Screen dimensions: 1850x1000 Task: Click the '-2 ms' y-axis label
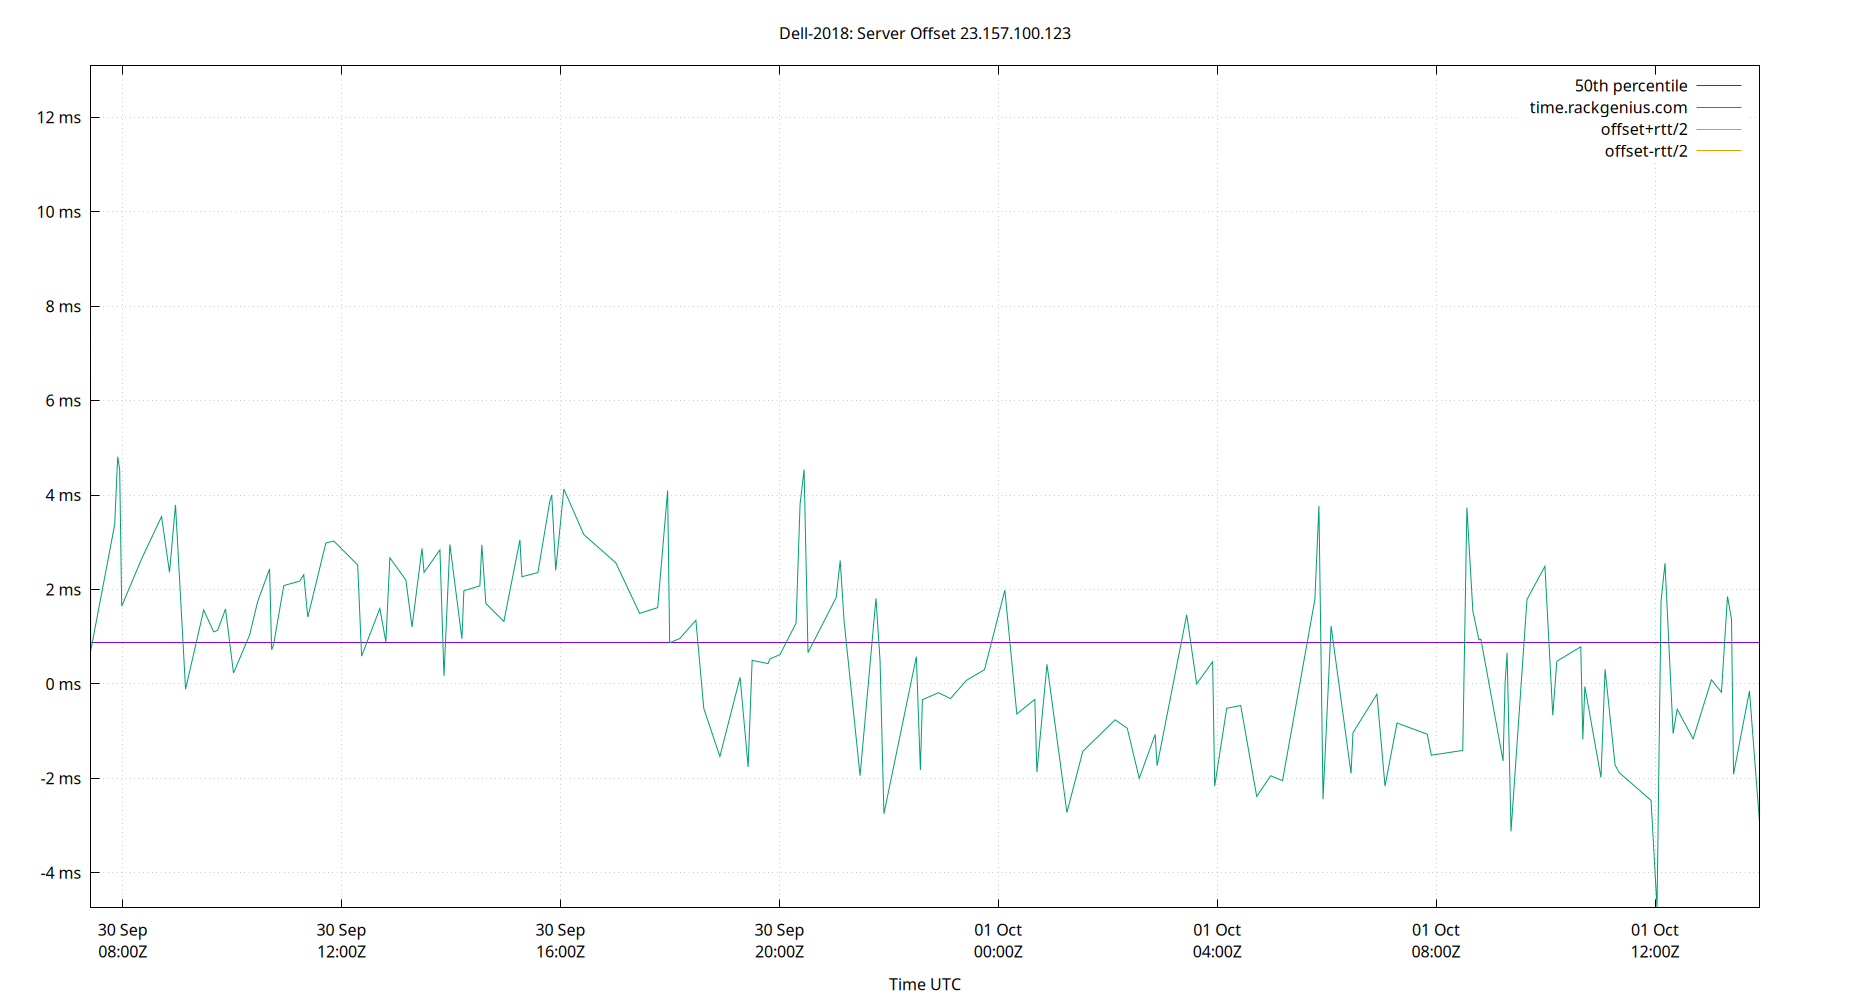pyautogui.click(x=61, y=779)
